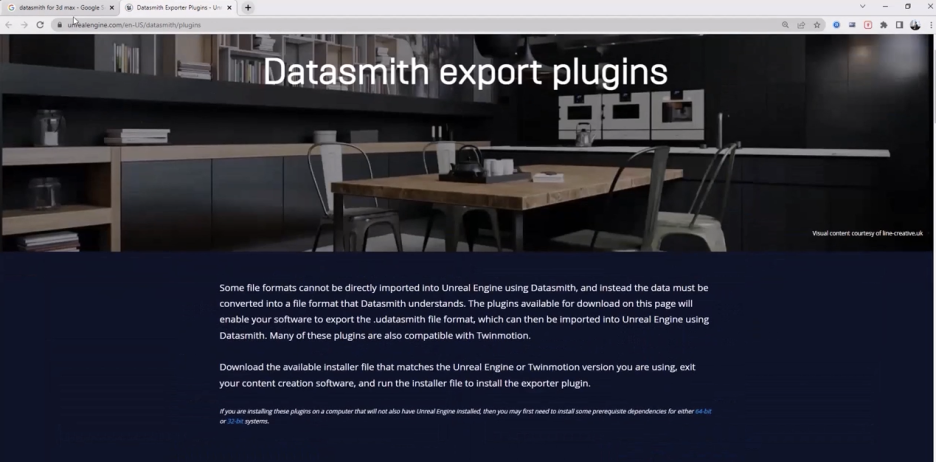Reload the Datasmith plugins page

pos(40,25)
